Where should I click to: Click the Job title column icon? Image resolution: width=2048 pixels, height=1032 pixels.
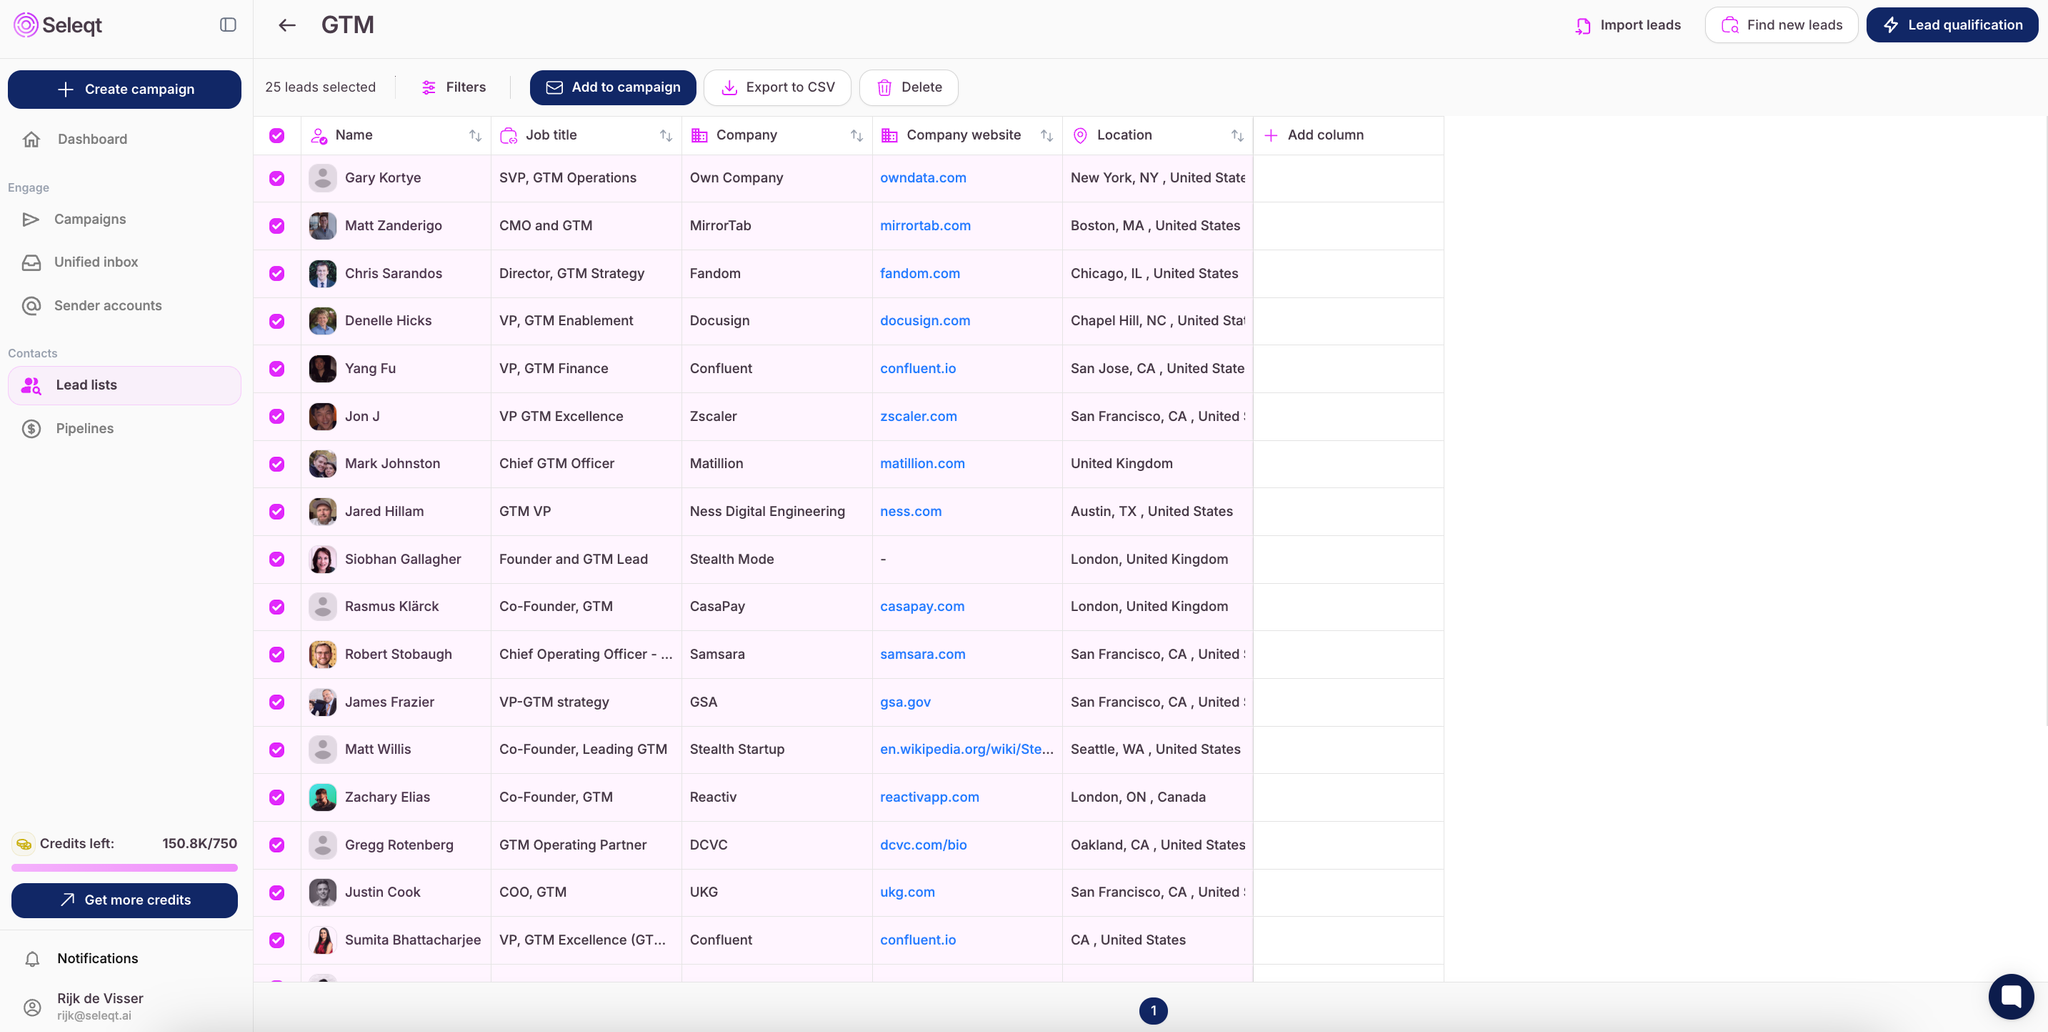click(x=509, y=136)
